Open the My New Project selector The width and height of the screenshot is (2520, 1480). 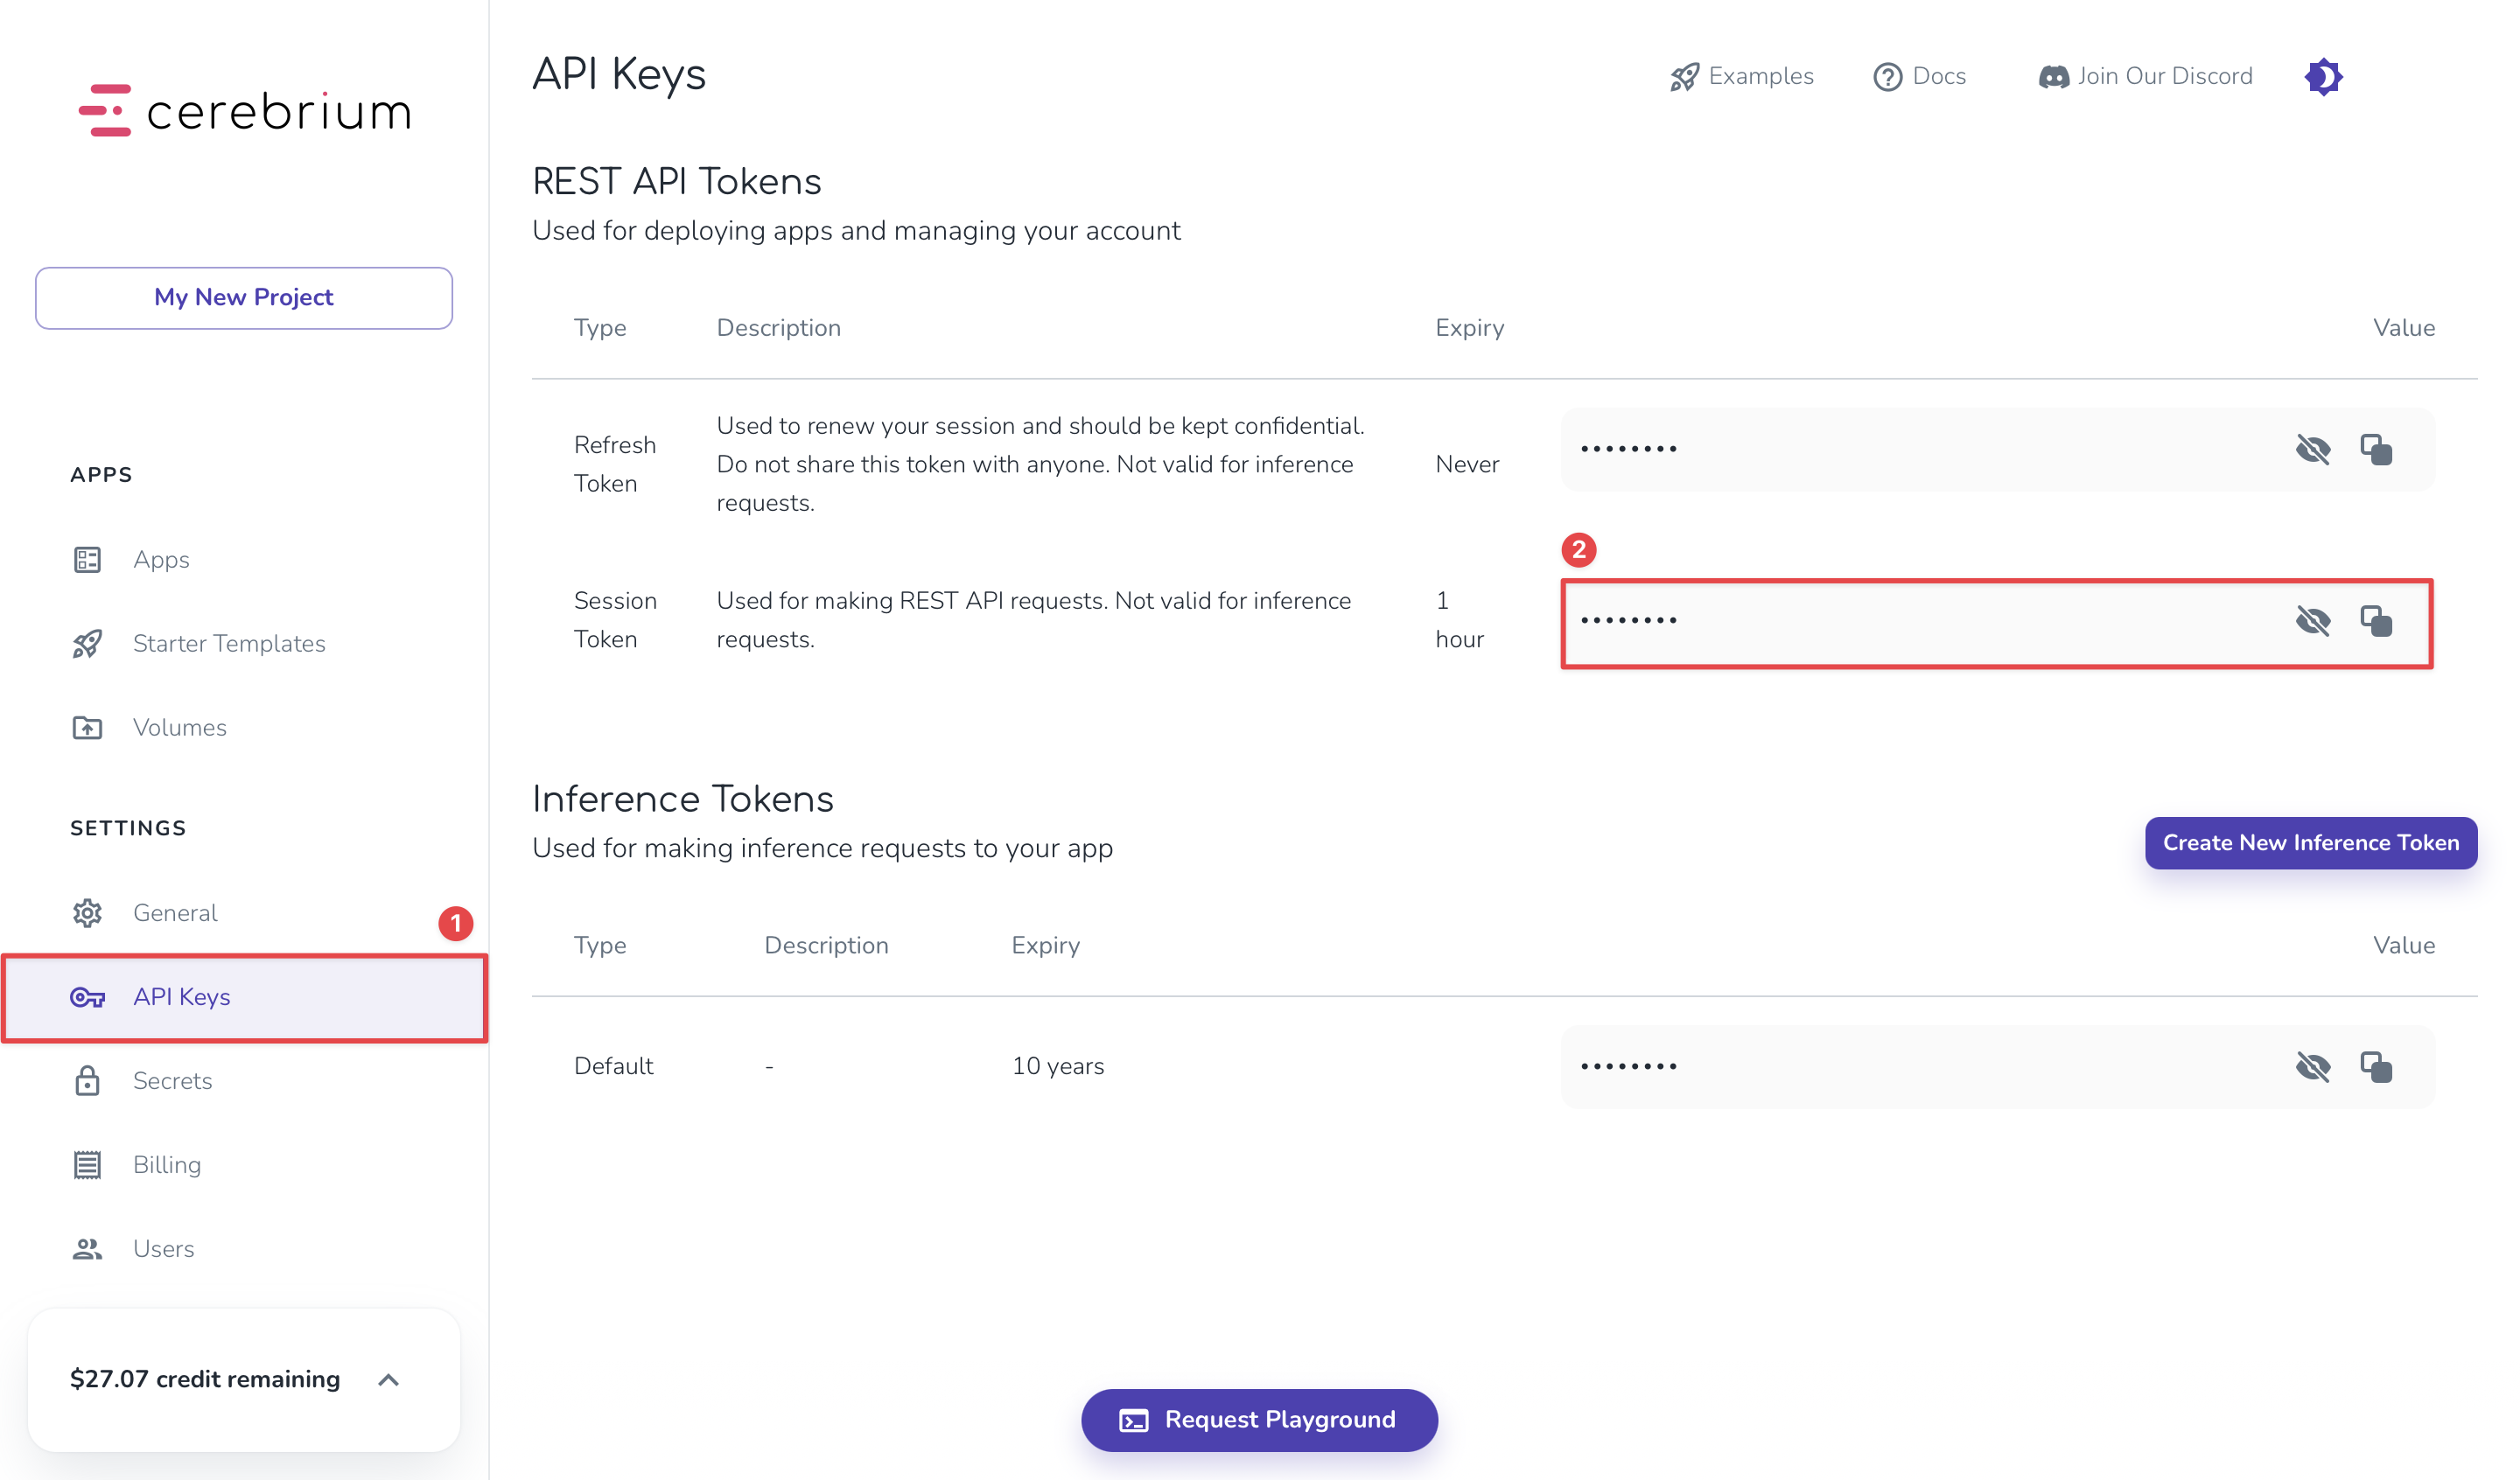pyautogui.click(x=244, y=297)
